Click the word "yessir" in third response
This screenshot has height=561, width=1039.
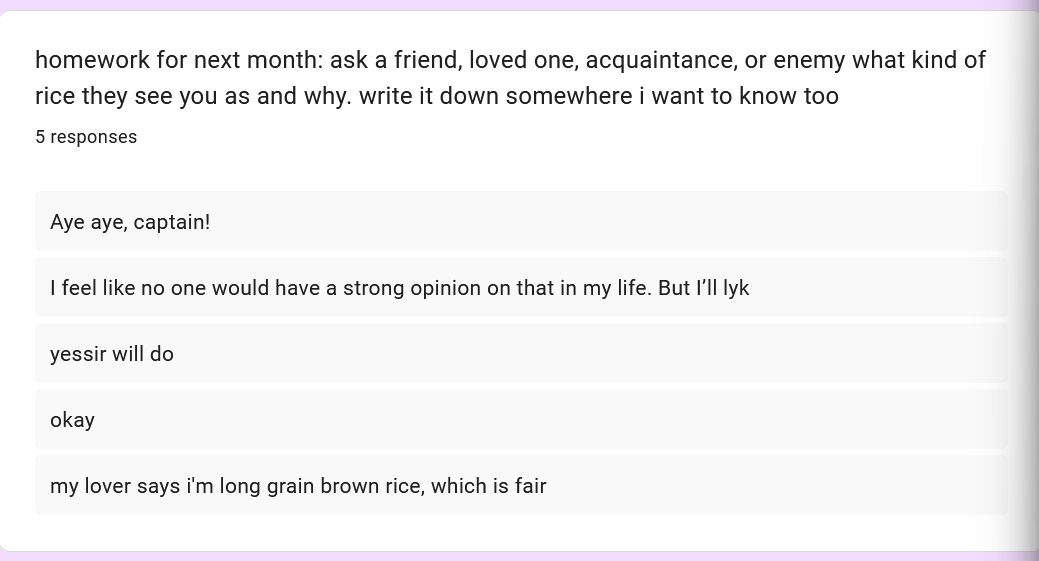(x=78, y=354)
